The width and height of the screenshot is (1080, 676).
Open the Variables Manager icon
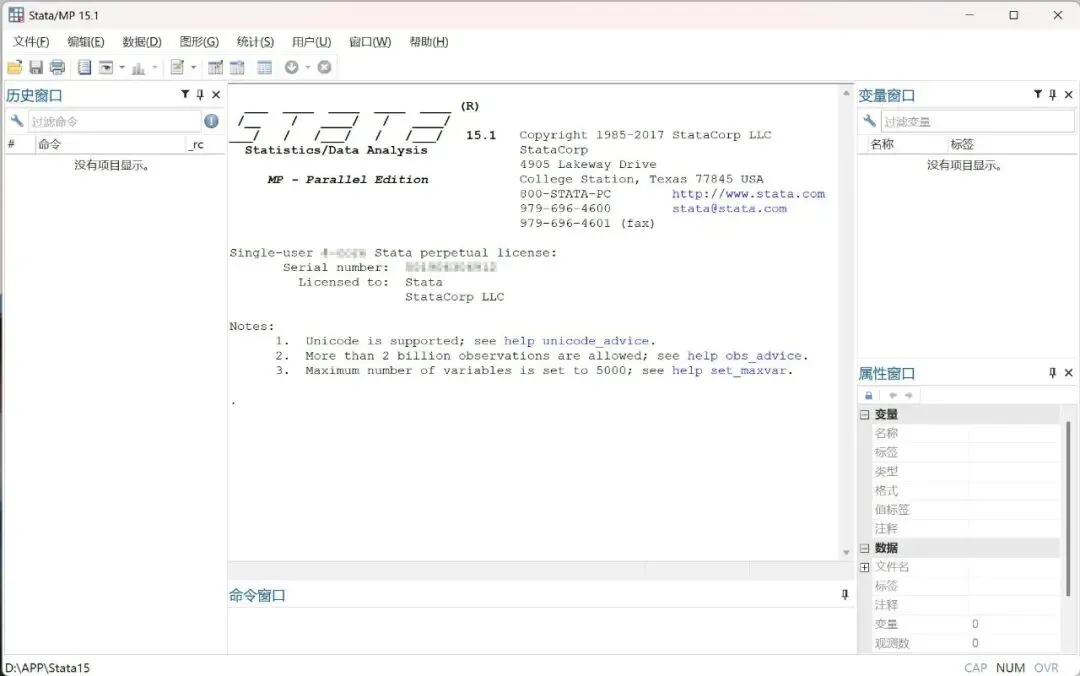264,67
